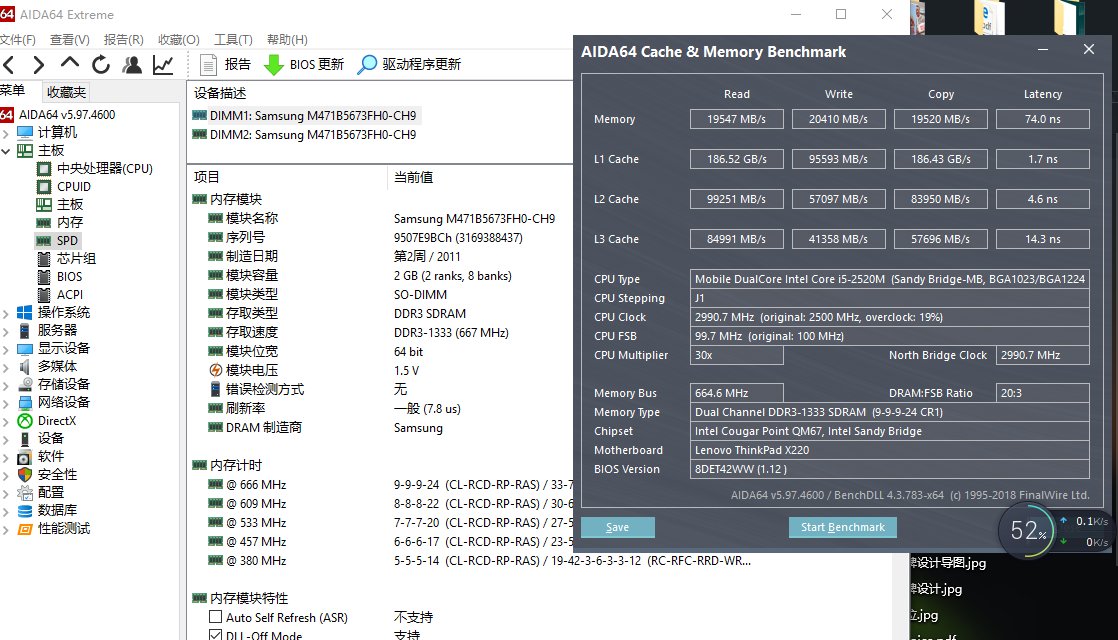Open the user/favorites person icon in toolbar
This screenshot has height=640, width=1118.
[132, 65]
